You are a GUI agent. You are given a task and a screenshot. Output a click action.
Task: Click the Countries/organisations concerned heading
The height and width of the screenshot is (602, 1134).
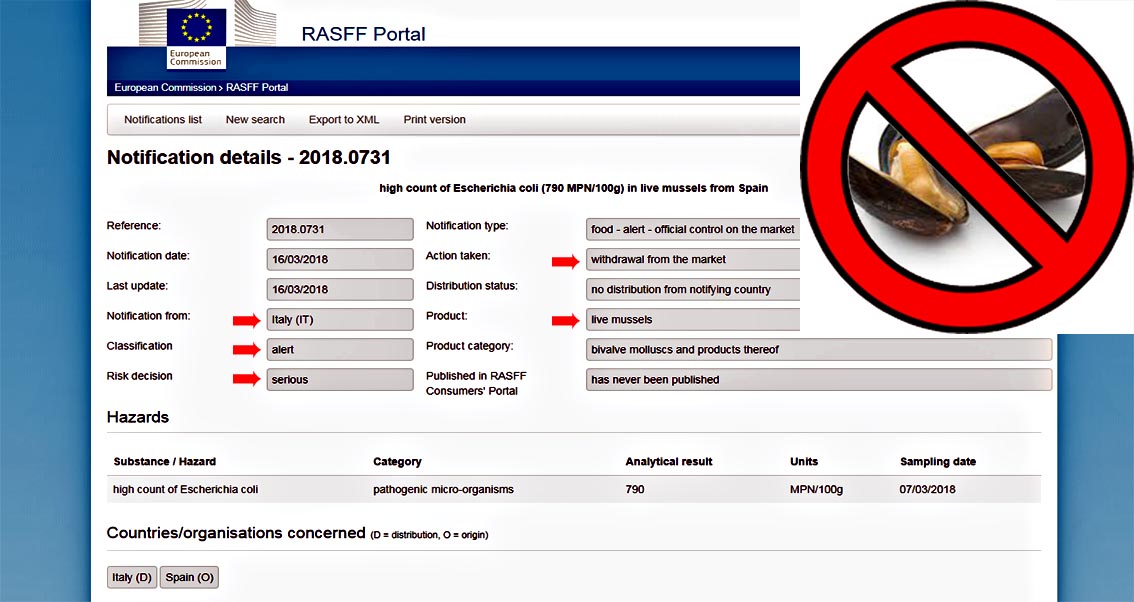point(236,533)
